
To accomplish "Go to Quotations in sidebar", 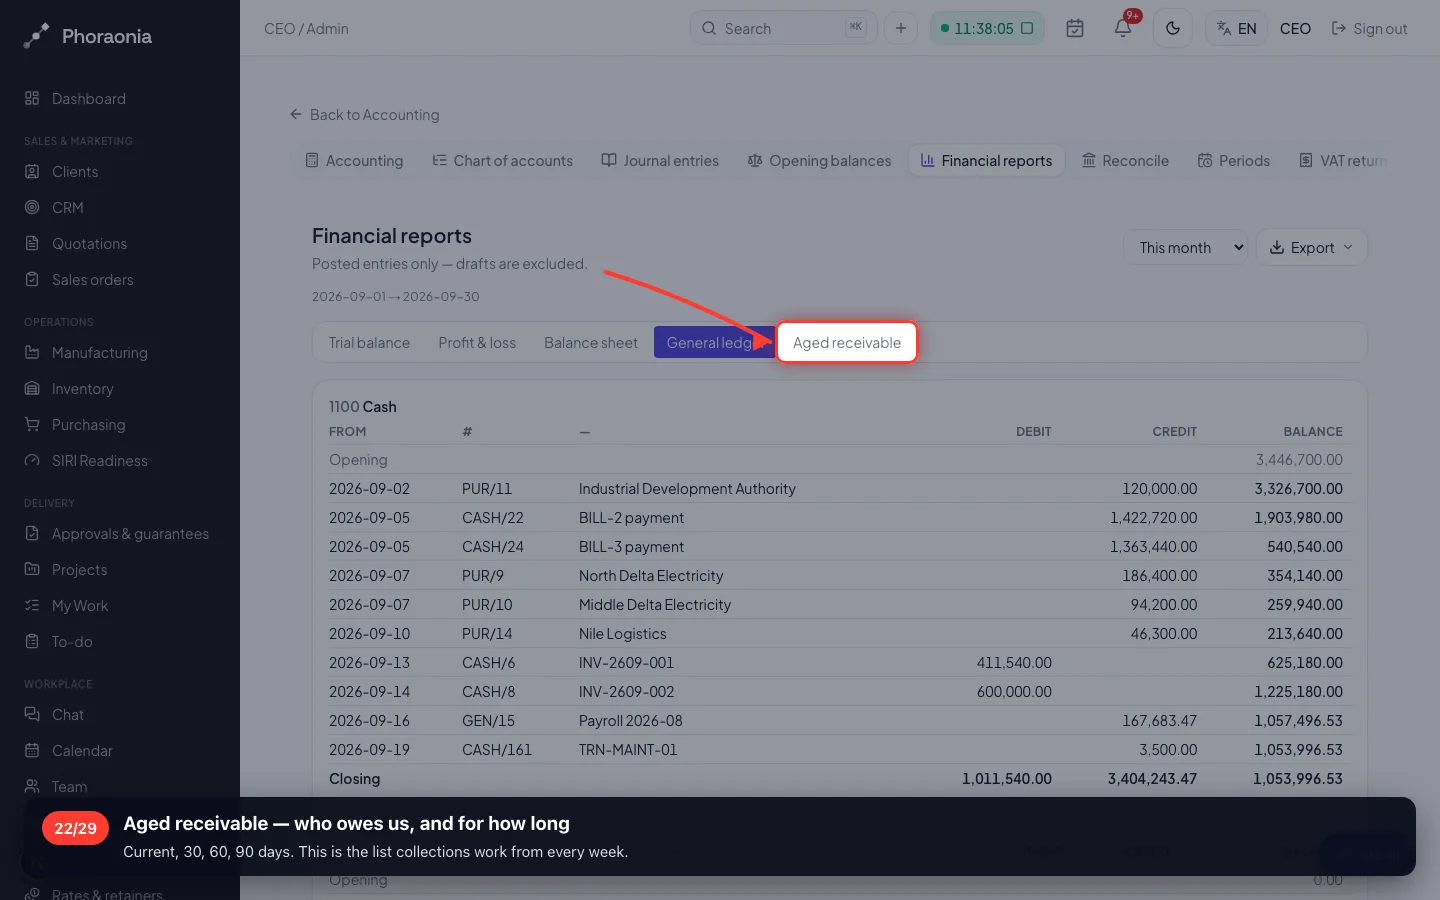I will pos(89,244).
